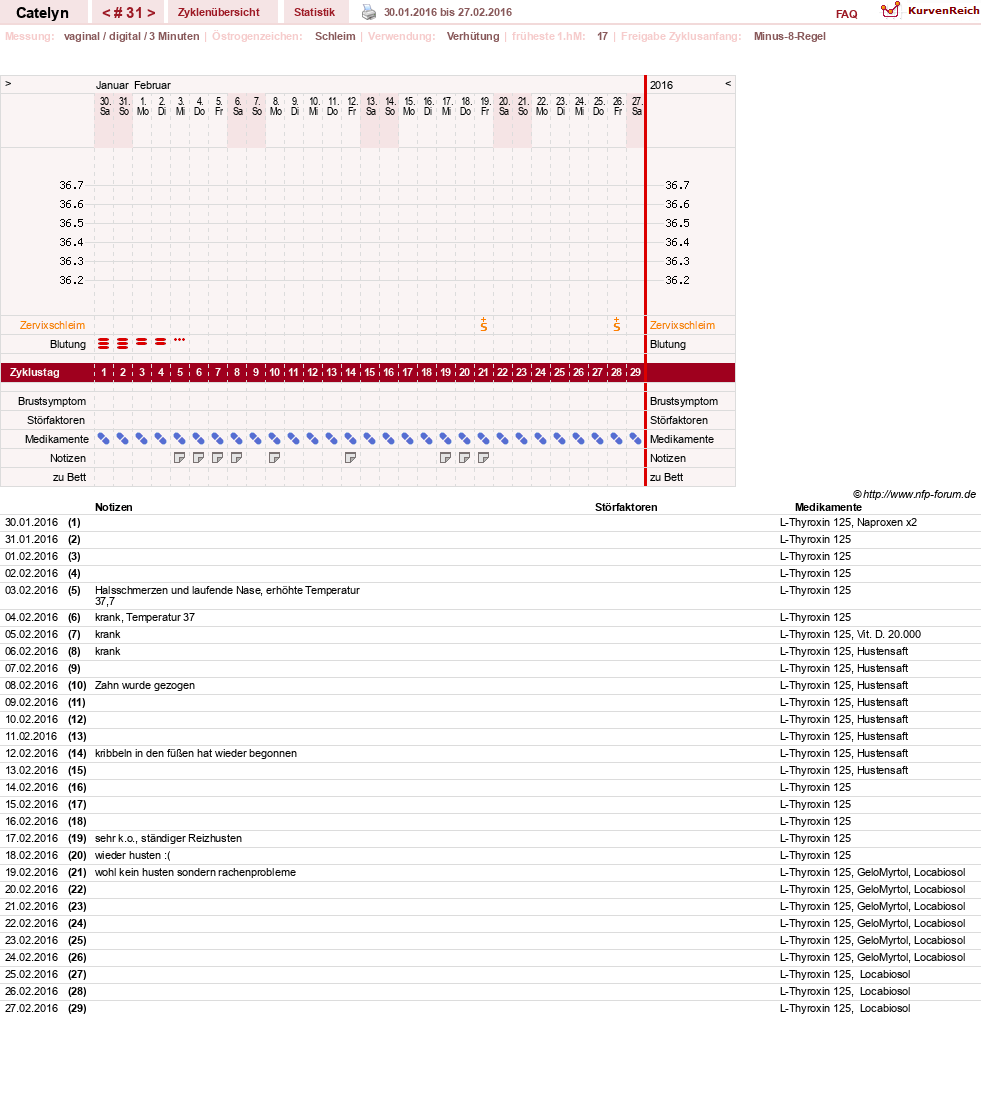Select the Catelyn user tab
981x1120 pixels.
click(x=42, y=13)
